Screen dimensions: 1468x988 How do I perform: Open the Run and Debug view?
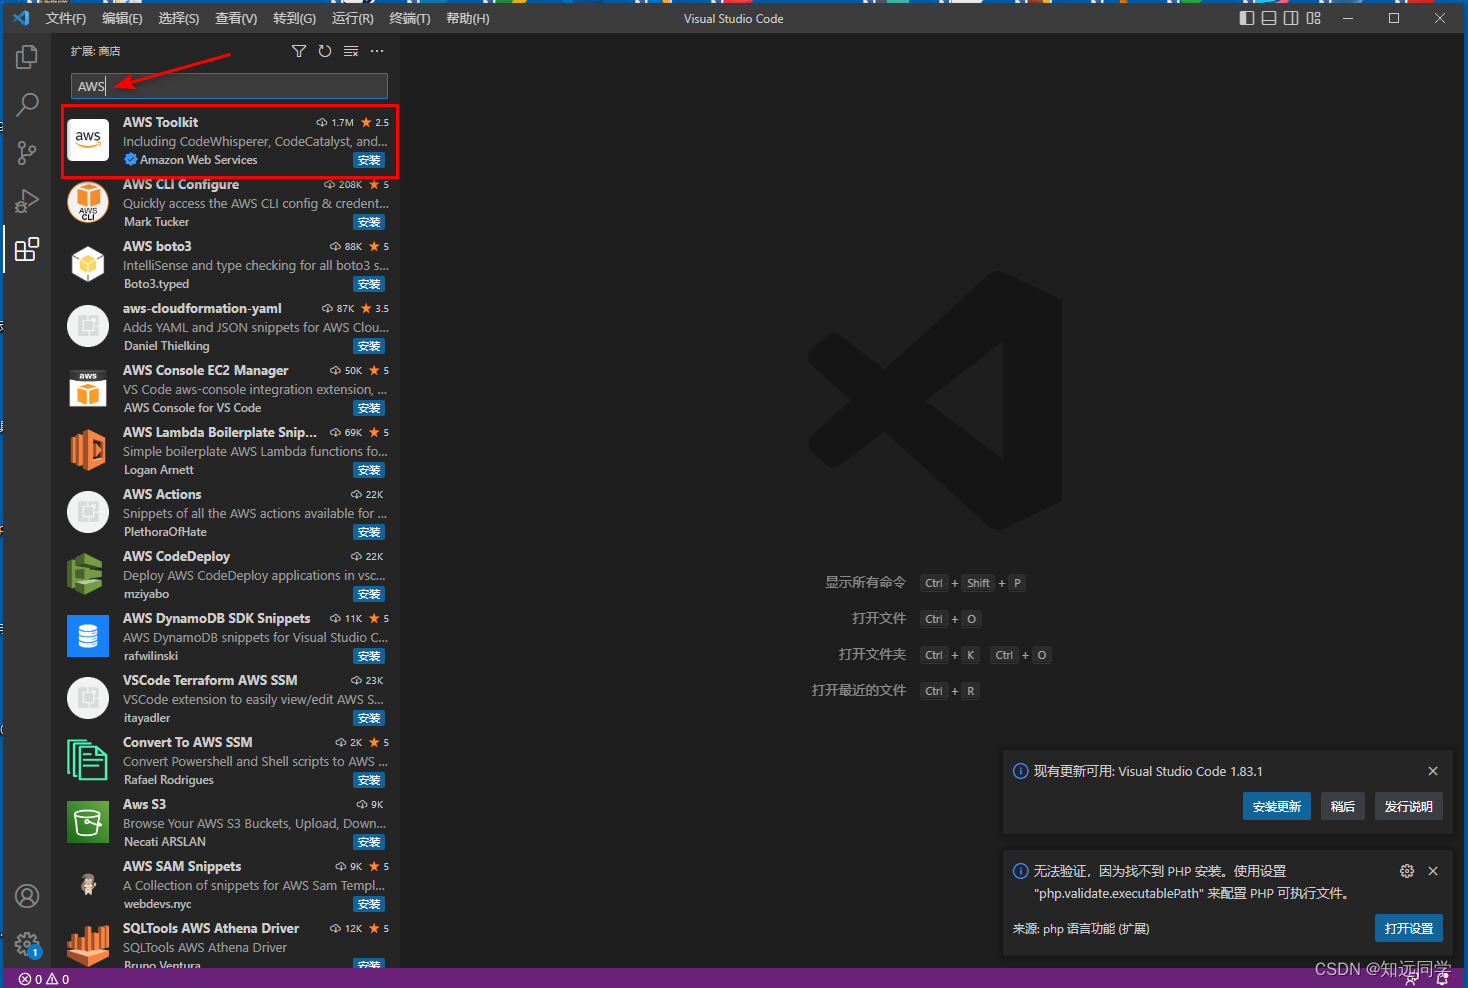tap(27, 201)
